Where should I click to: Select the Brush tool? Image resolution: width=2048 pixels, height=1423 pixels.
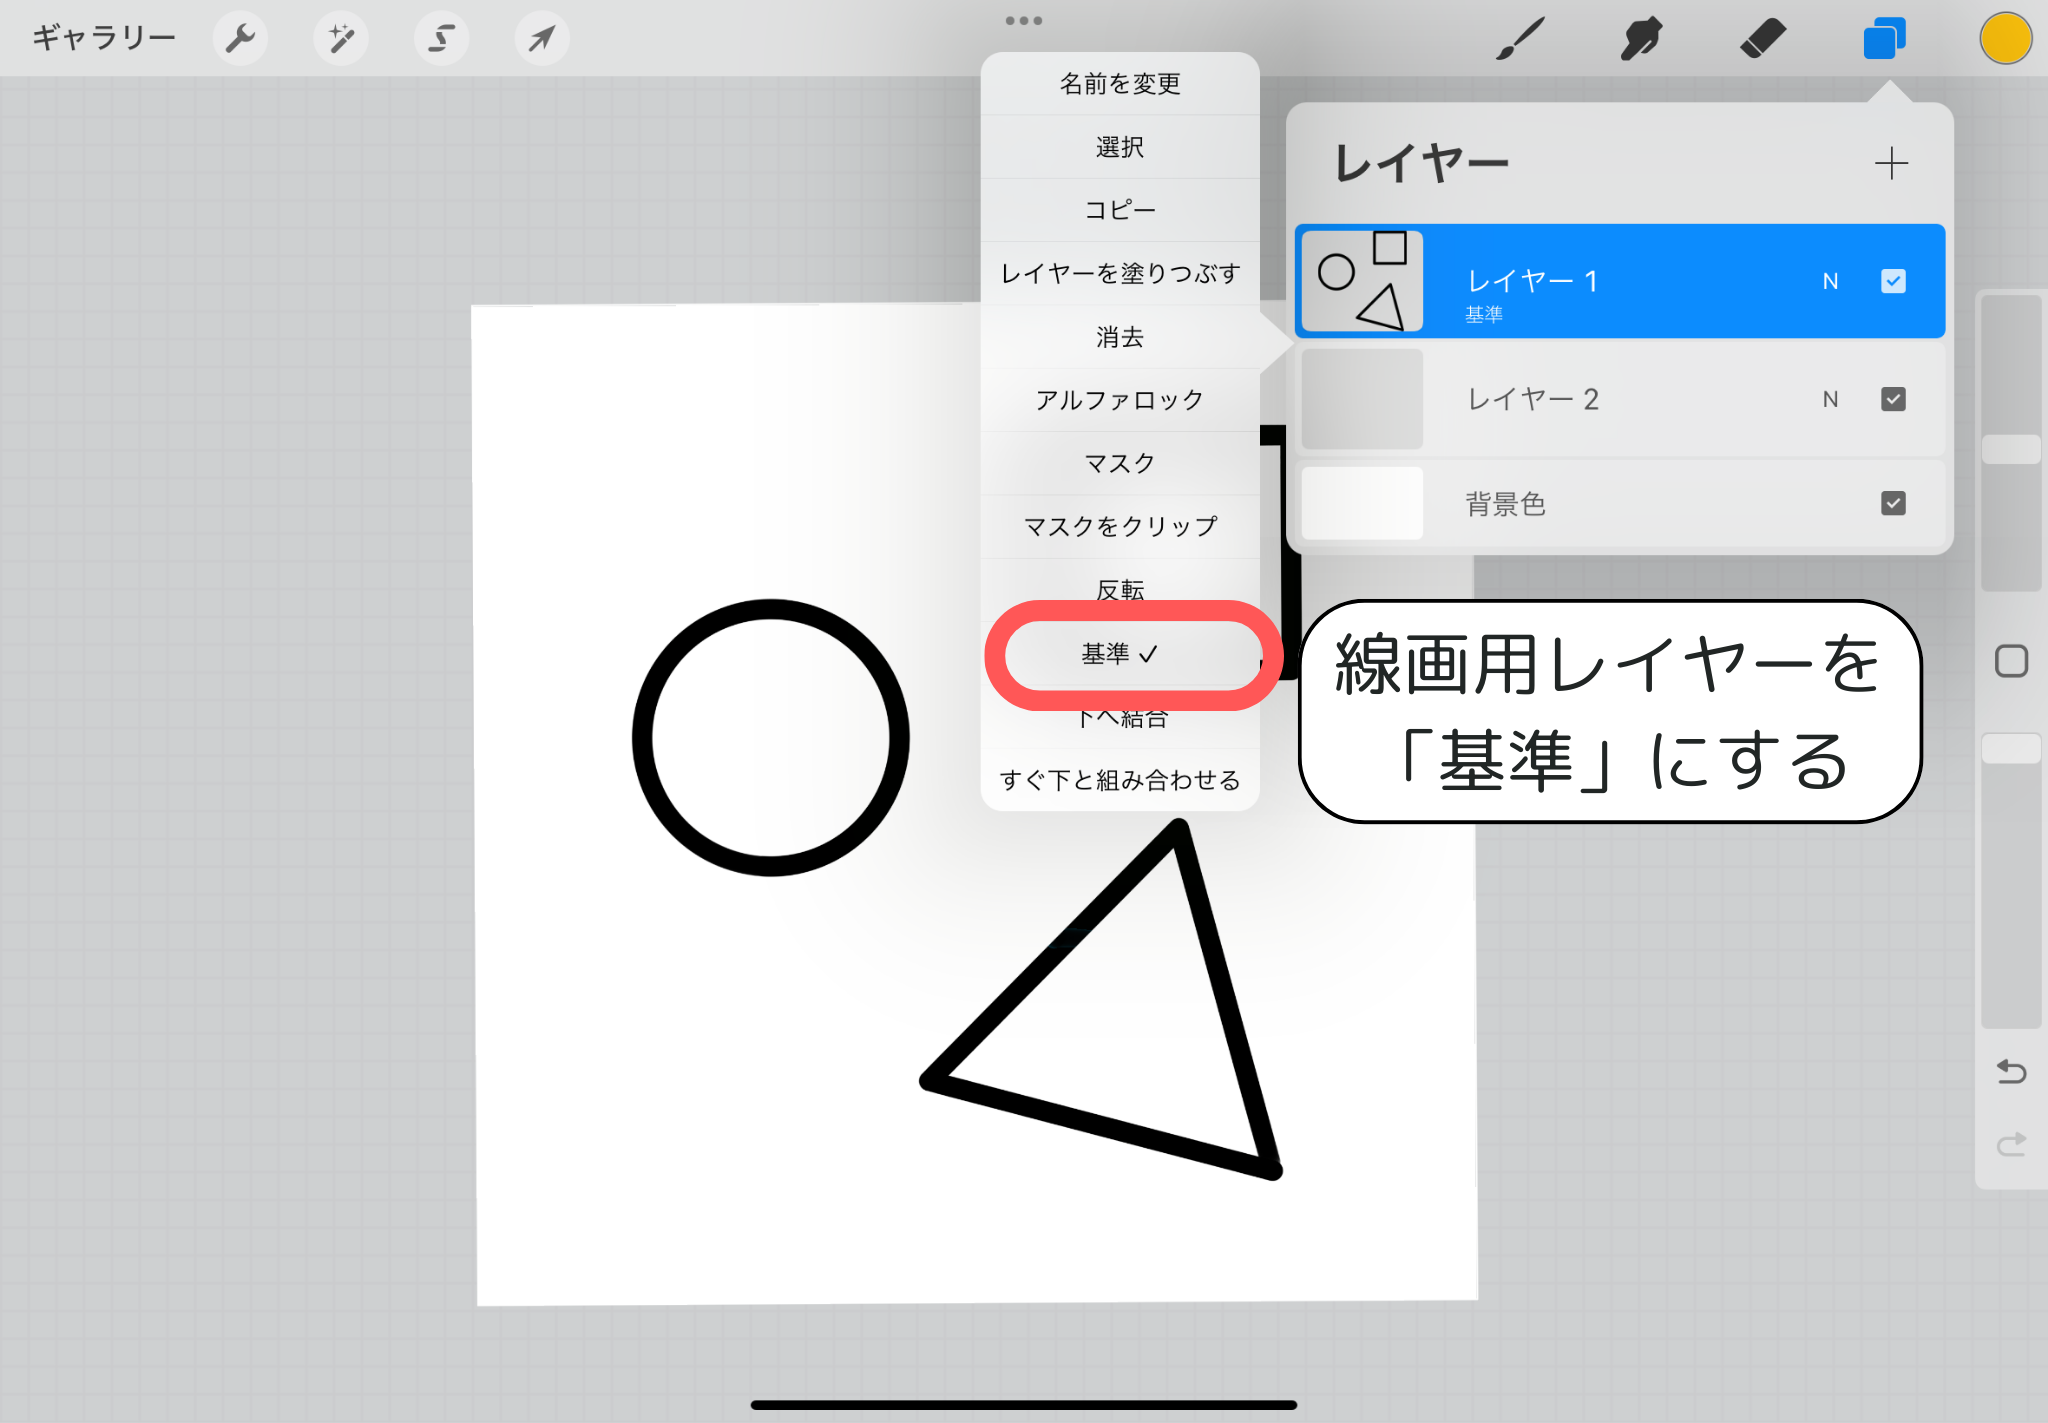pyautogui.click(x=1521, y=39)
